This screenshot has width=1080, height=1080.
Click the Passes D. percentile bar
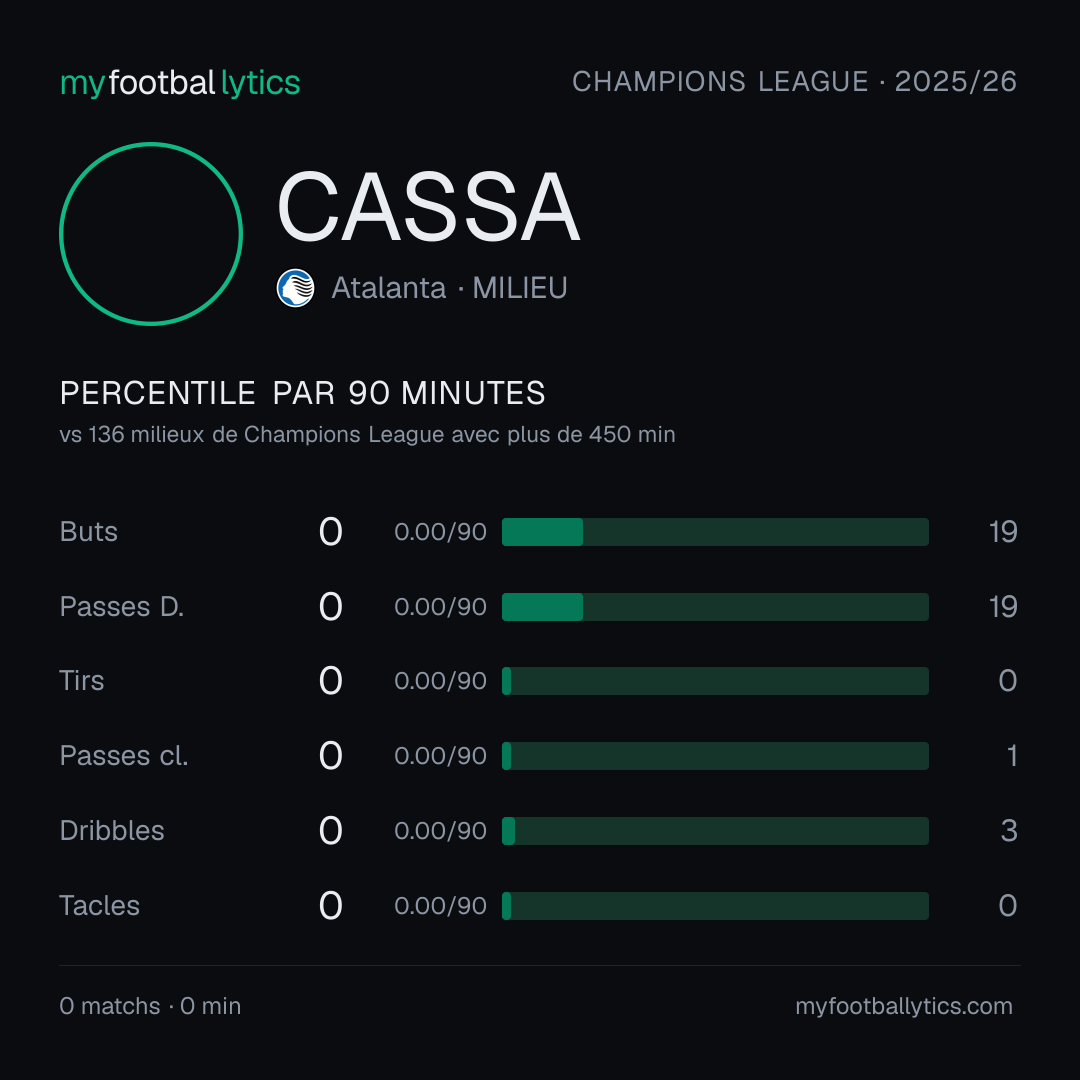click(x=715, y=607)
